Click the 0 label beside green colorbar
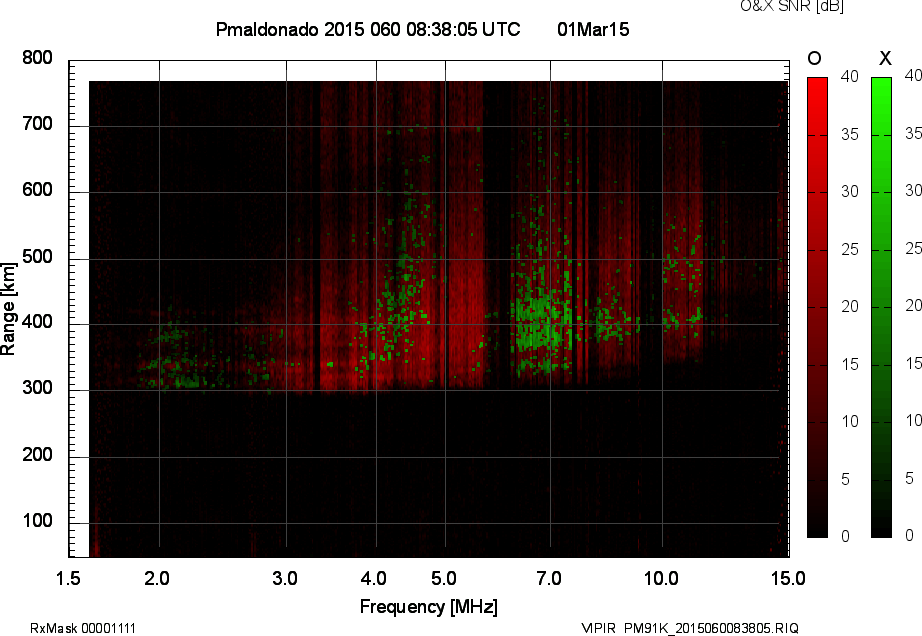Image resolution: width=922 pixels, height=636 pixels. [x=909, y=536]
